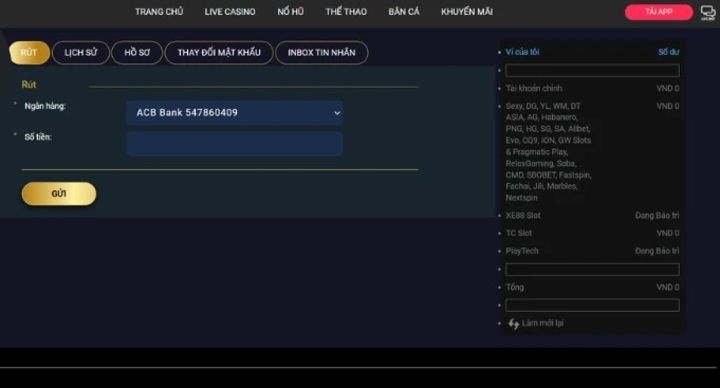Image resolution: width=720 pixels, height=388 pixels.
Task: Focus the Số tiền amount field
Action: (x=235, y=144)
